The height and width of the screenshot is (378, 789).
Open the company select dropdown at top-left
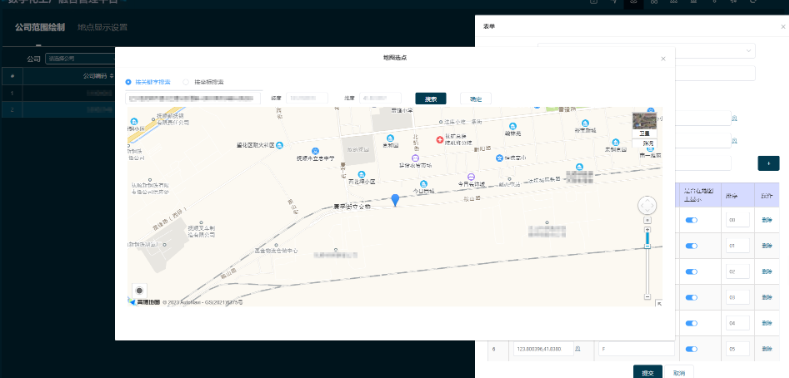(x=81, y=58)
